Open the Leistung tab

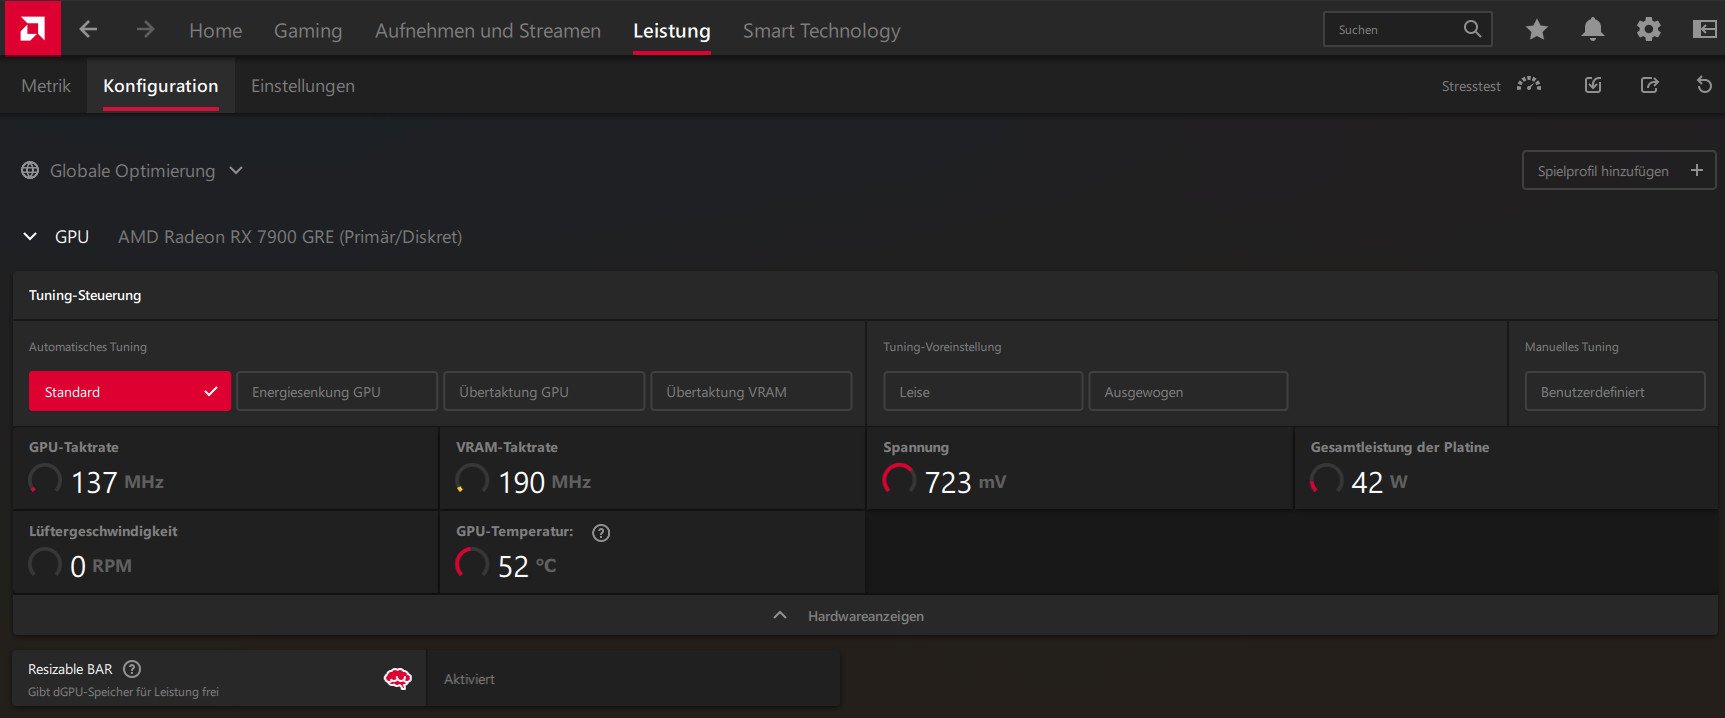point(672,31)
